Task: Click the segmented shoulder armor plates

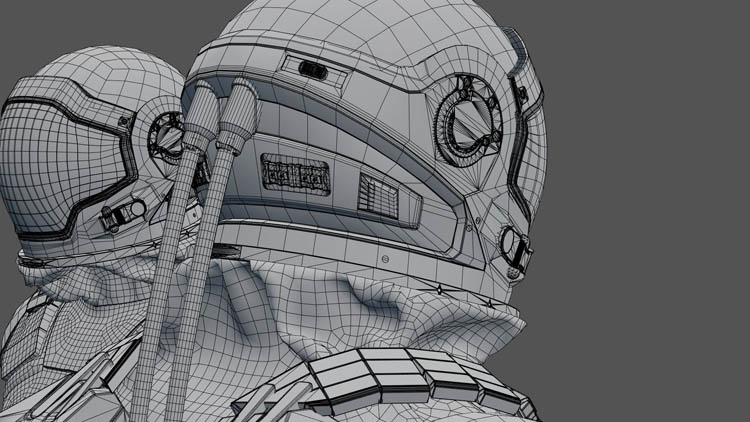Action: click(x=400, y=380)
